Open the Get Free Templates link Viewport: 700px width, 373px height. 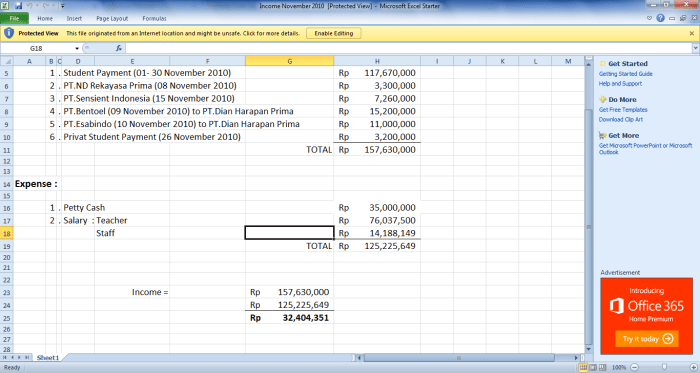623,110
